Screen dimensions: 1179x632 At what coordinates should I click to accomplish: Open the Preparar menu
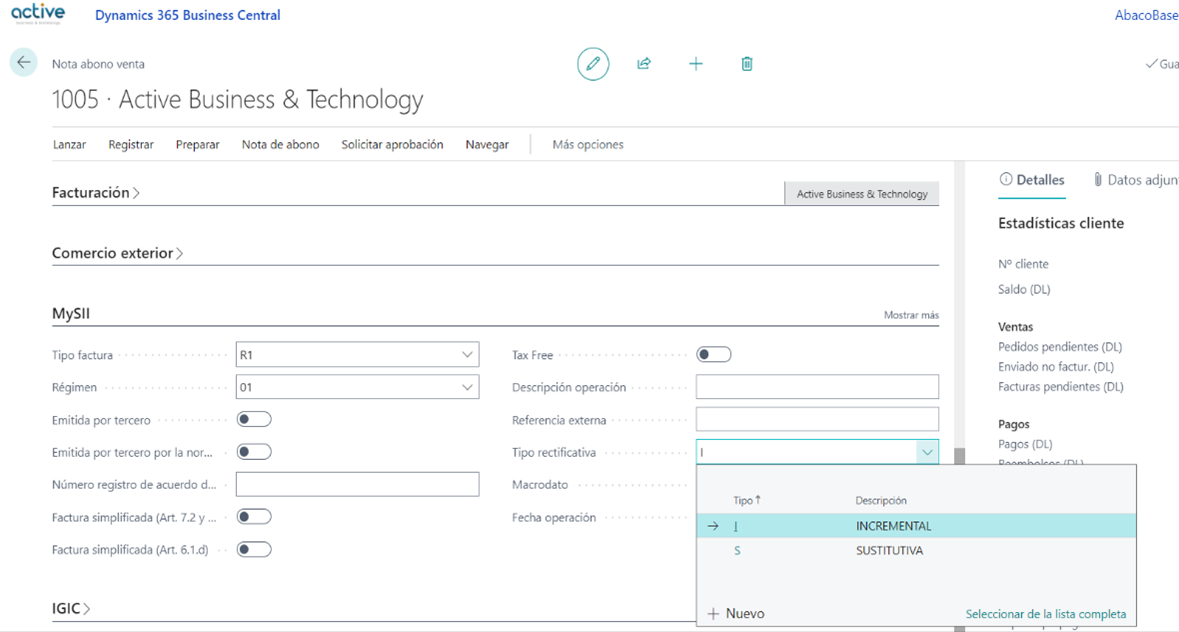(198, 144)
